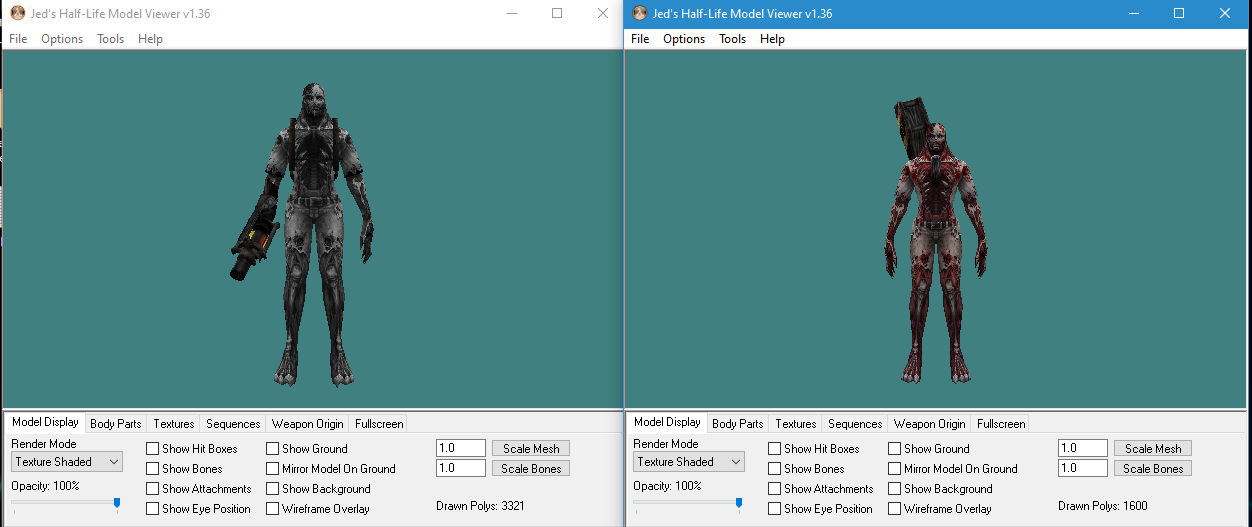Enable Show Ground in right window
Viewport: 1252px width, 527px height.
pyautogui.click(x=895, y=449)
